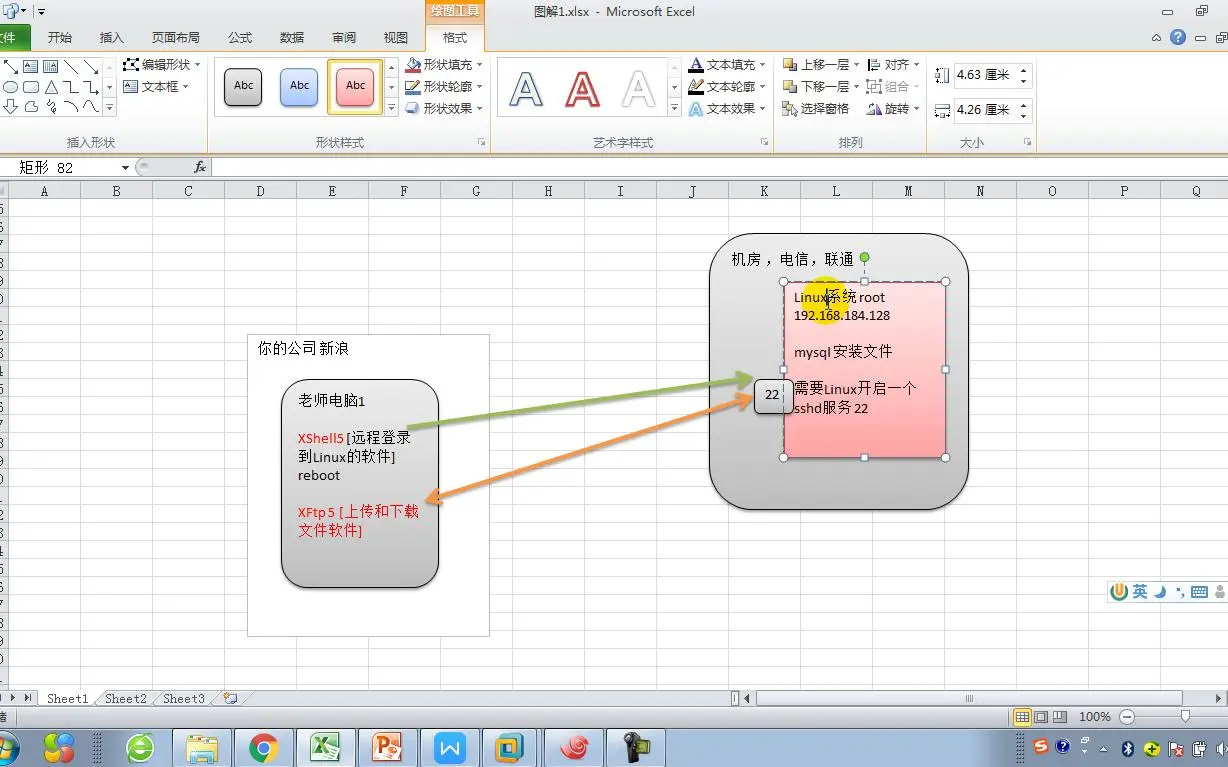
Task: Open Selection Pane (选择窗格)
Action: [x=816, y=108]
